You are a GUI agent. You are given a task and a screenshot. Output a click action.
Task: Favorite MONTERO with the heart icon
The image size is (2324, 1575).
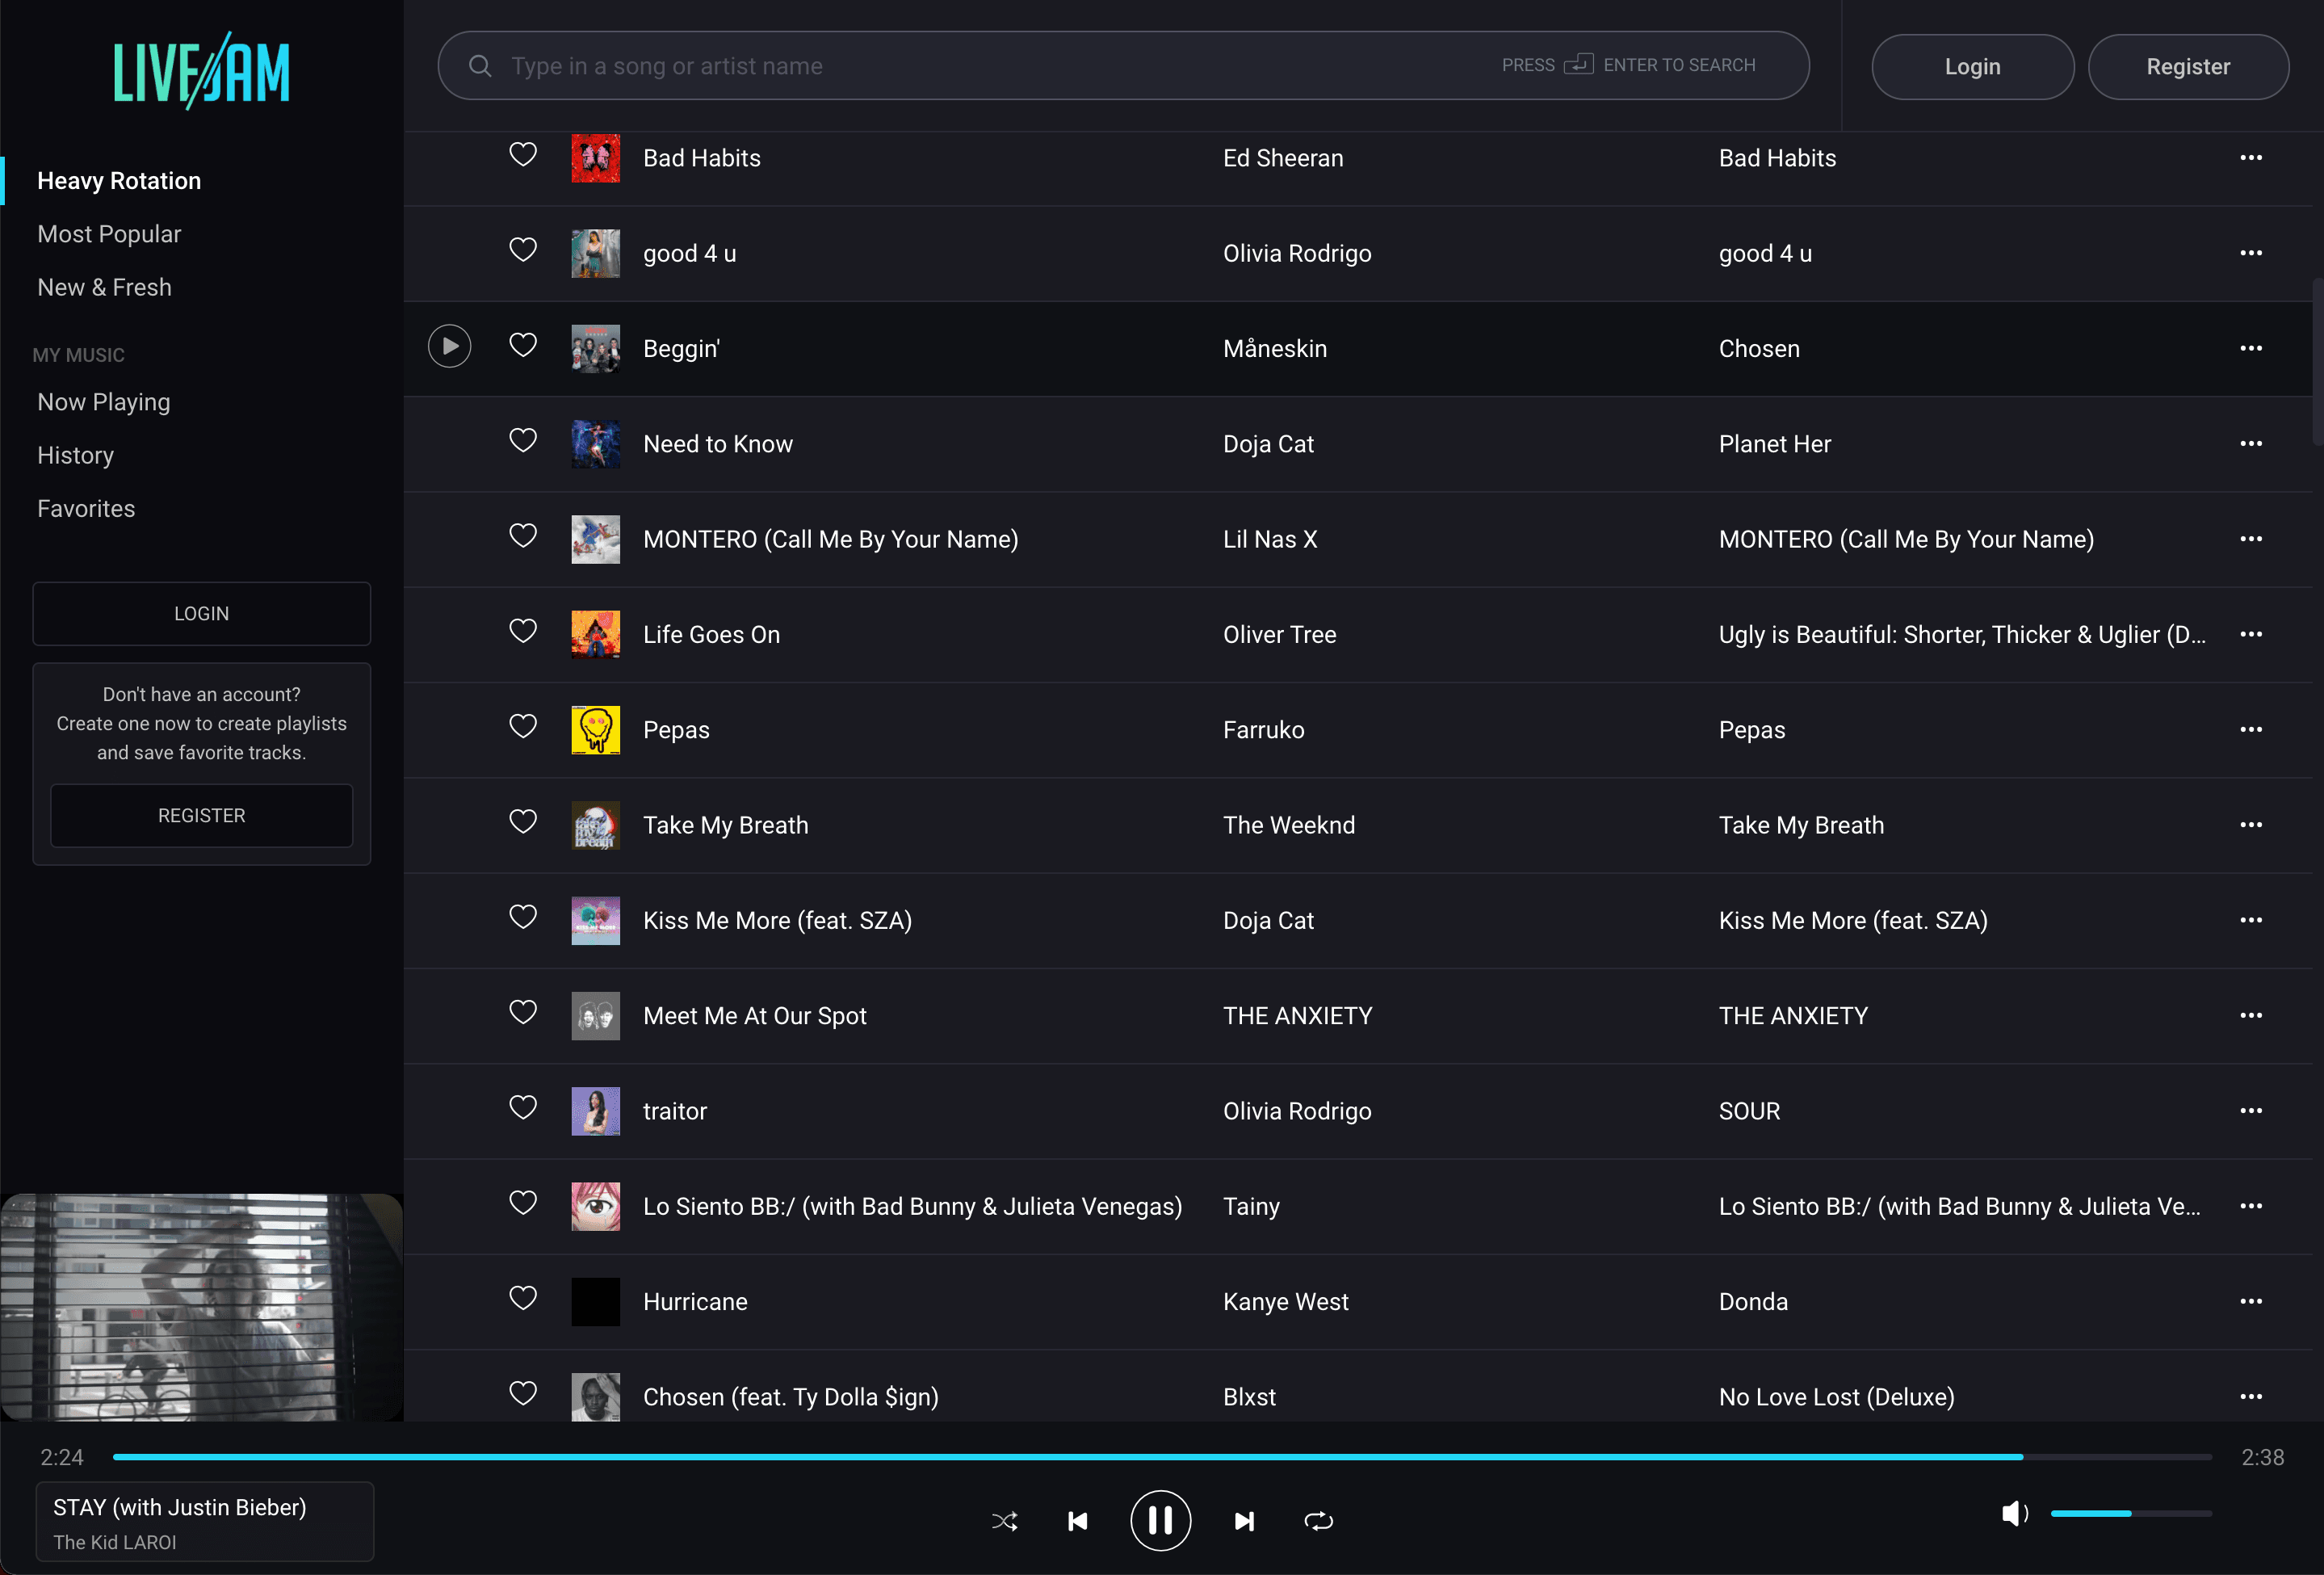click(x=523, y=535)
